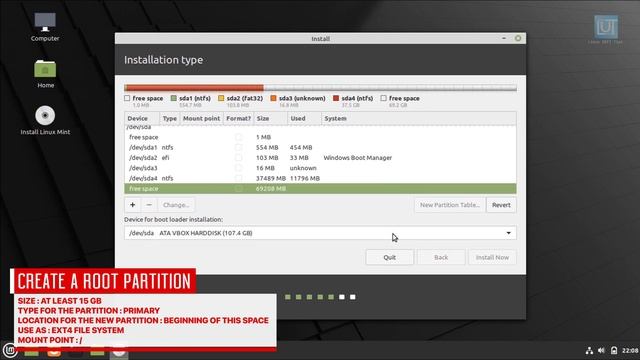Sort by the Size column header
The height and width of the screenshot is (360, 640).
(x=270, y=118)
